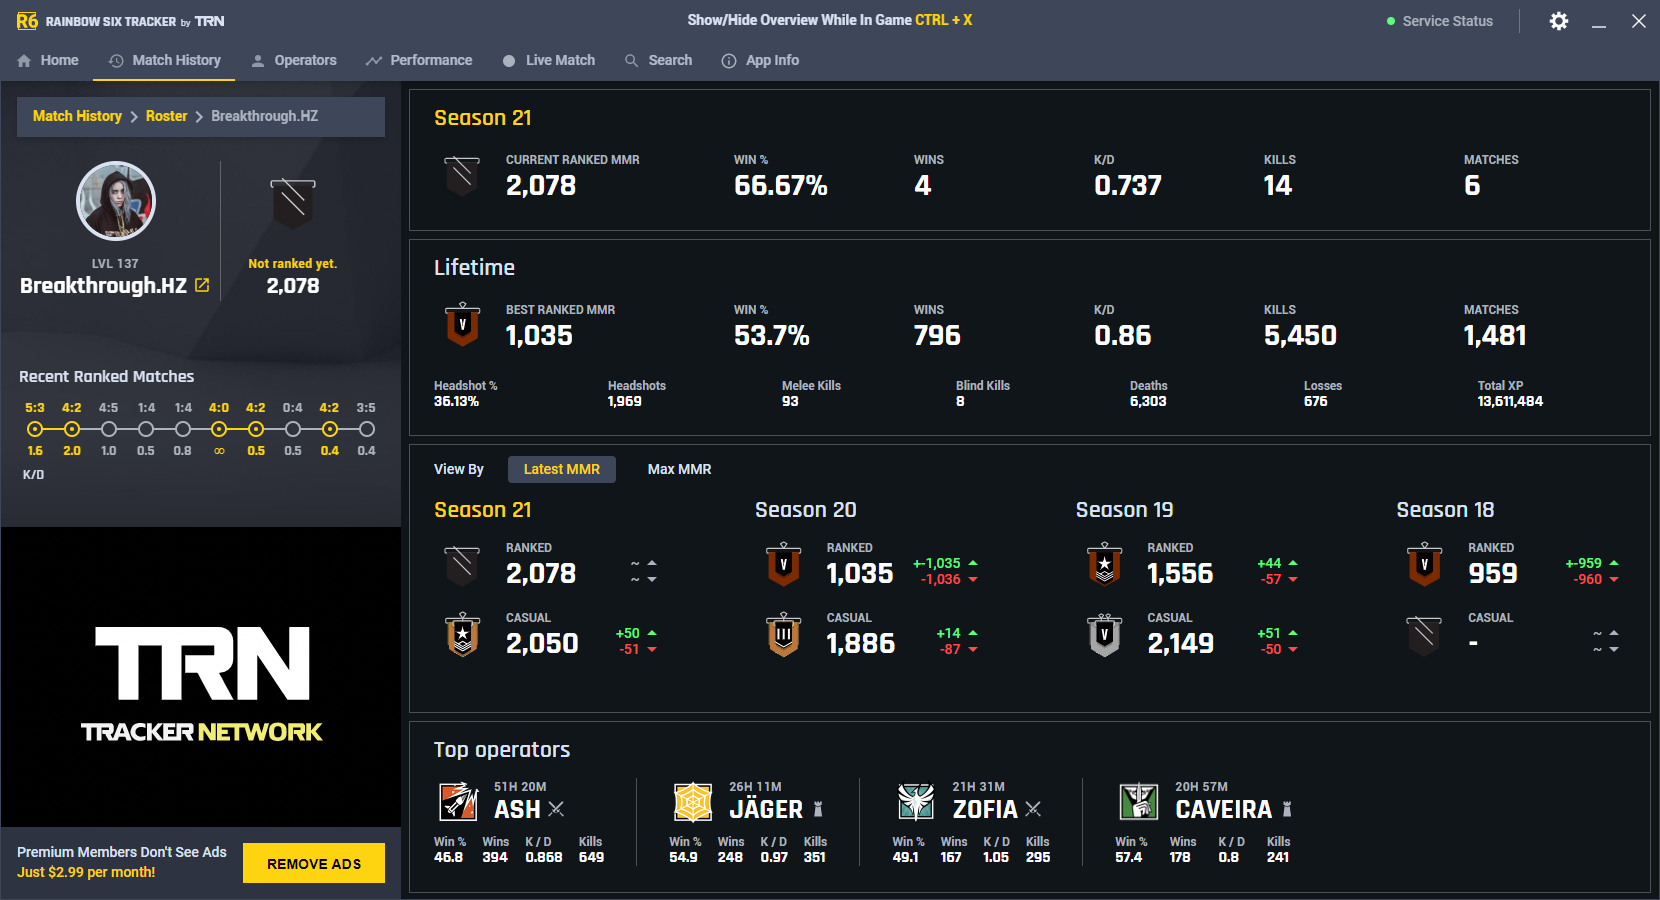Click the Match History clock icon

(116, 61)
